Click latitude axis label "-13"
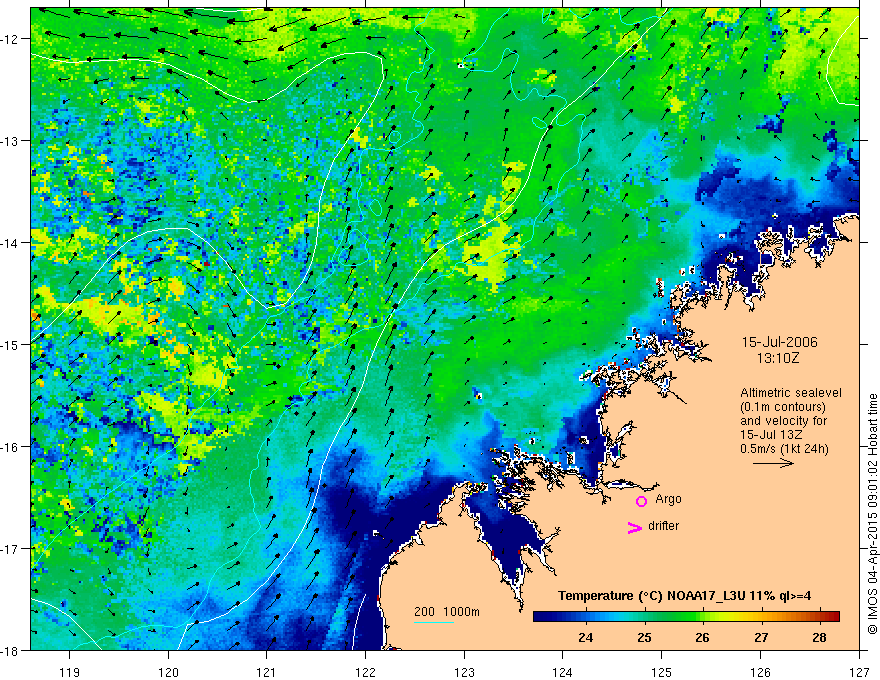Image resolution: width=880 pixels, height=680 pixels. [11, 141]
